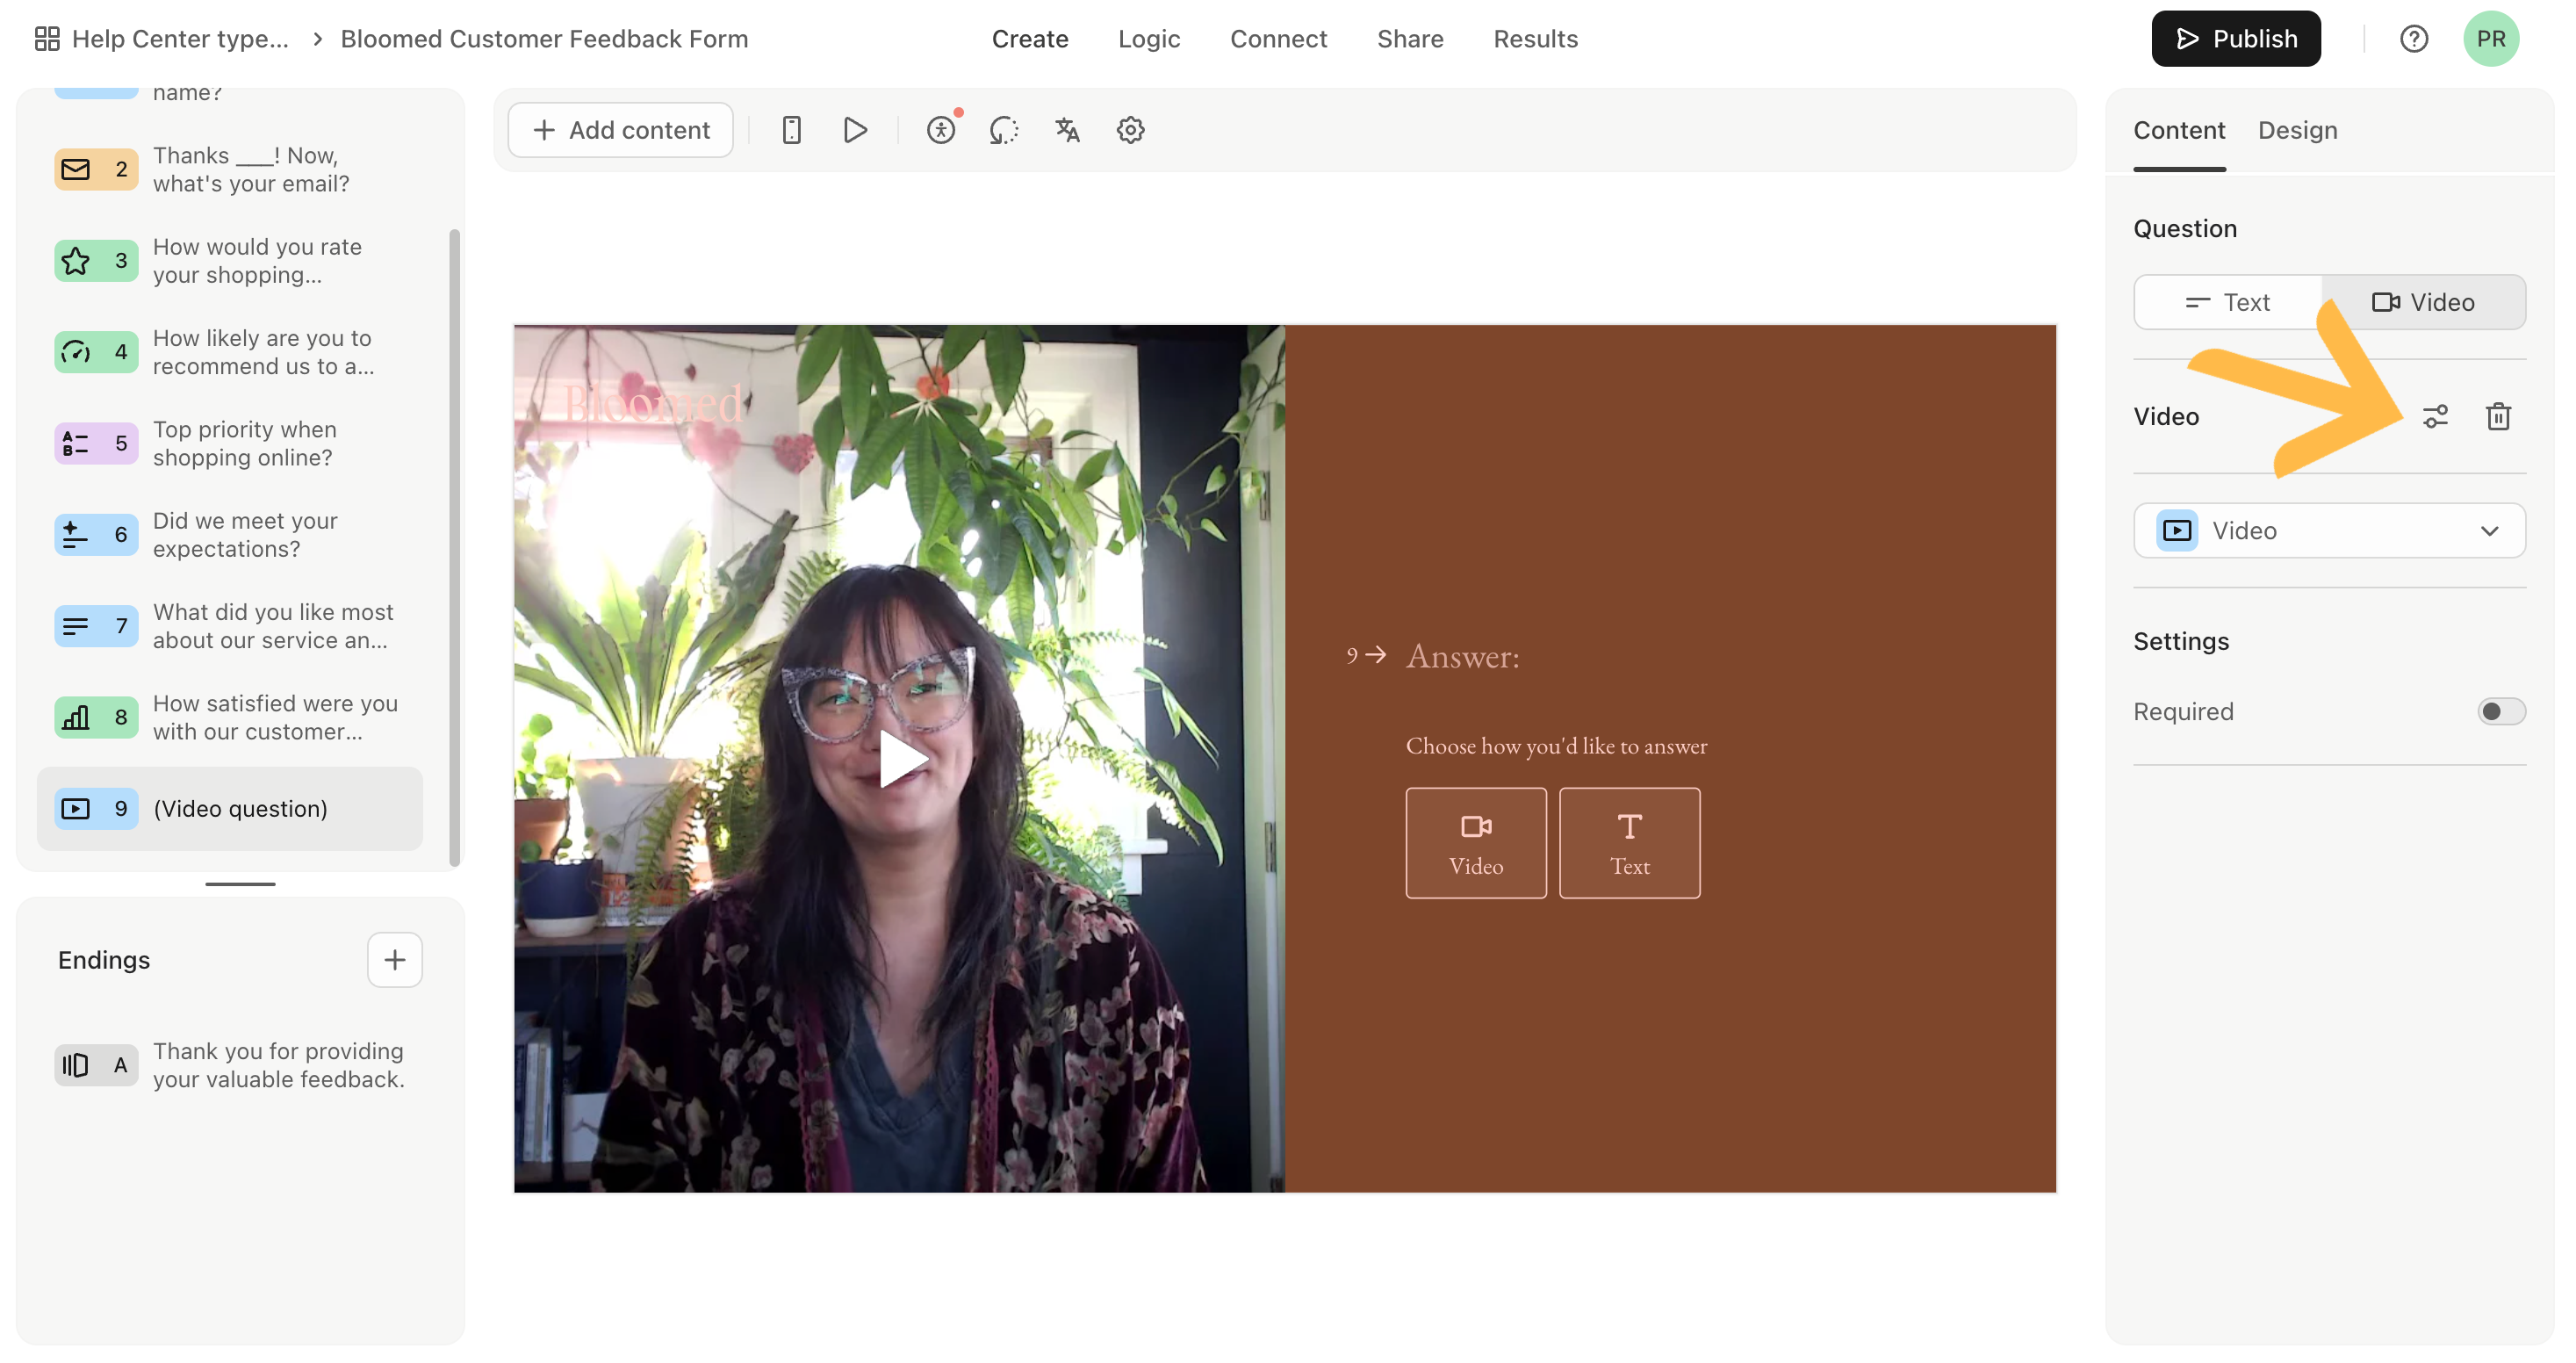Publish the form
The height and width of the screenshot is (1363, 2576).
pos(2236,39)
